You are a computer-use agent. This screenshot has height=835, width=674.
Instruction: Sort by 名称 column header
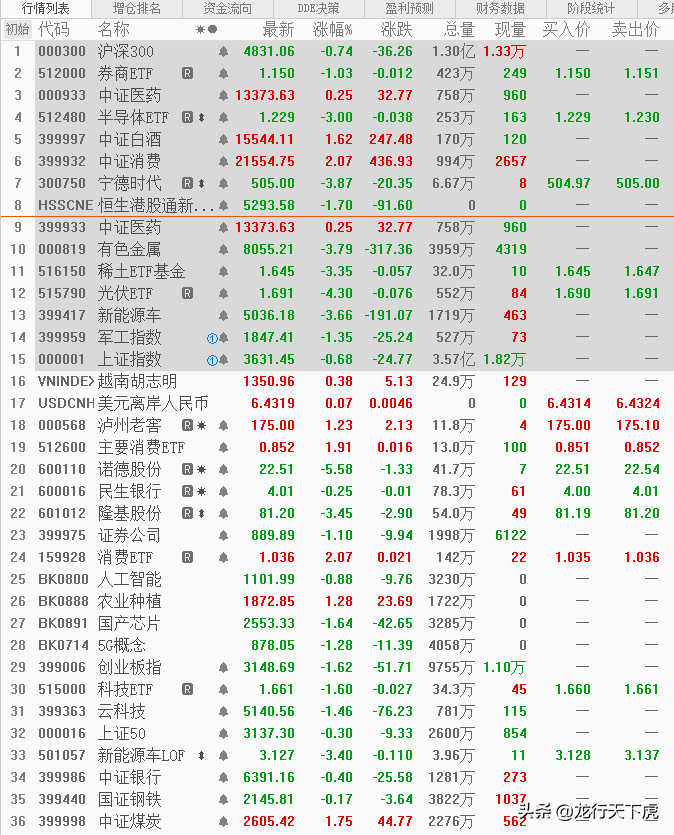(x=113, y=29)
